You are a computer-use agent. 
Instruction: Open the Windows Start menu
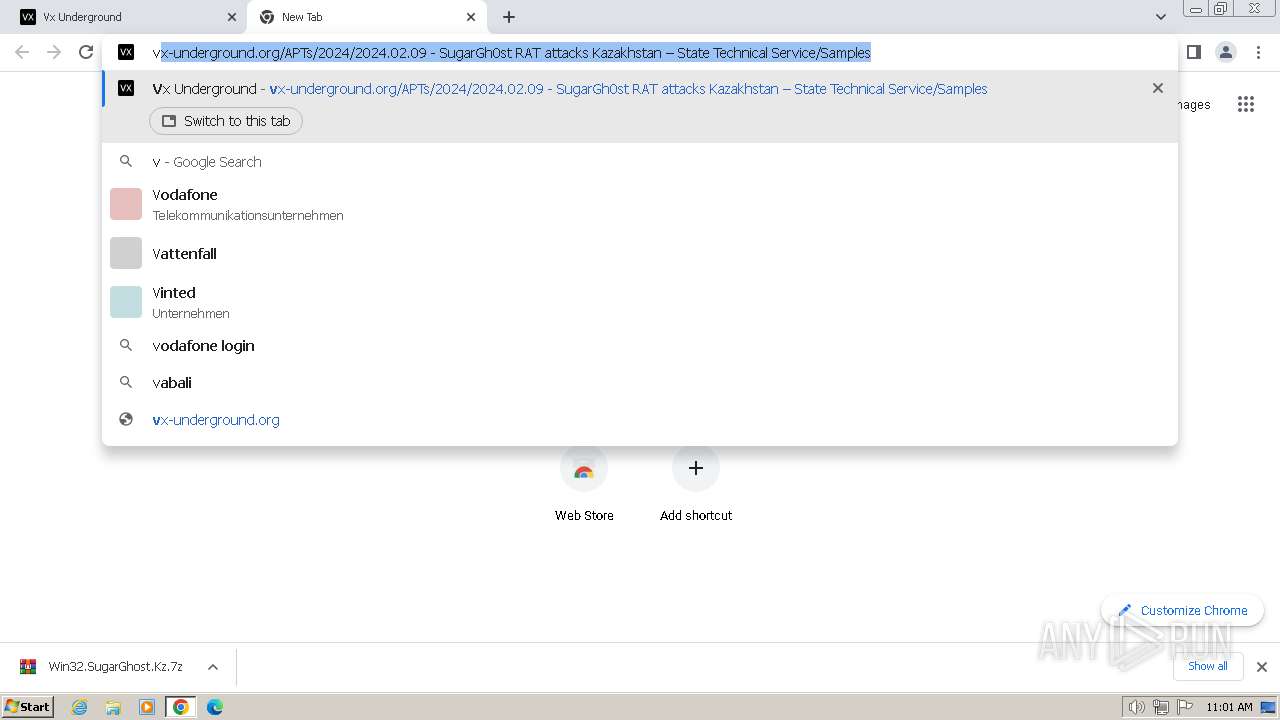27,707
